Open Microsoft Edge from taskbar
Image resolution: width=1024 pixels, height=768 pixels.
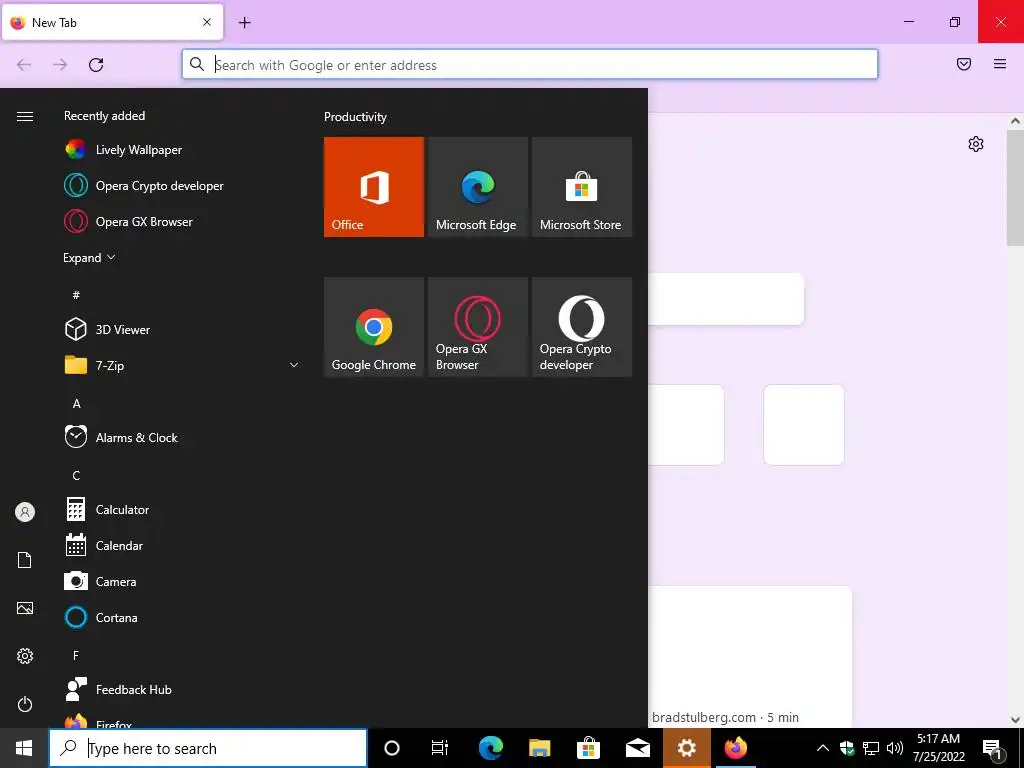point(490,748)
